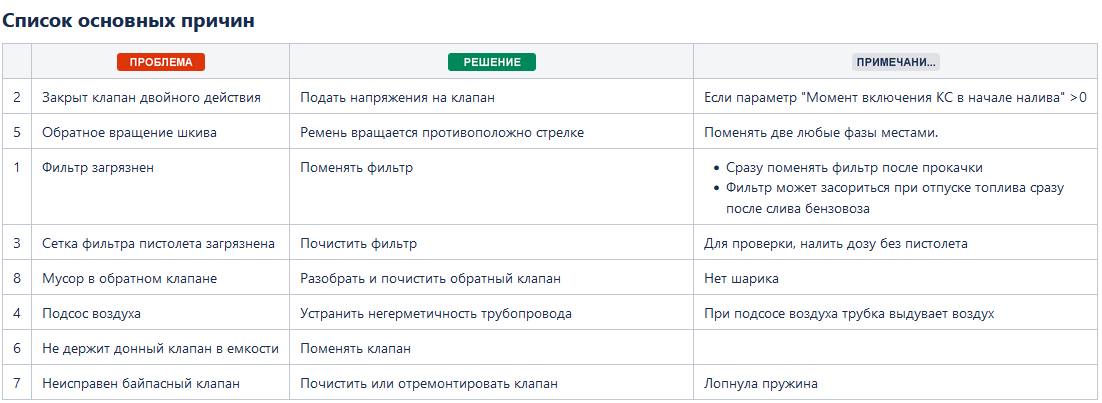Select the Подать напряжения на клапан cell

click(x=492, y=98)
